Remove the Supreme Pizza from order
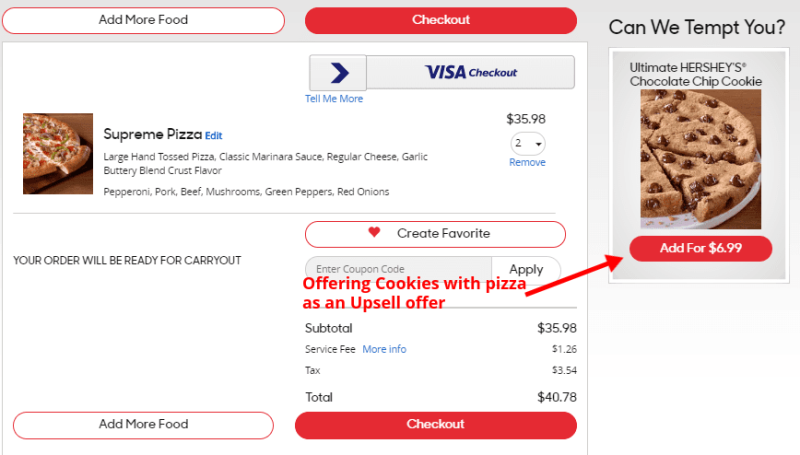Image resolution: width=800 pixels, height=455 pixels. [527, 162]
